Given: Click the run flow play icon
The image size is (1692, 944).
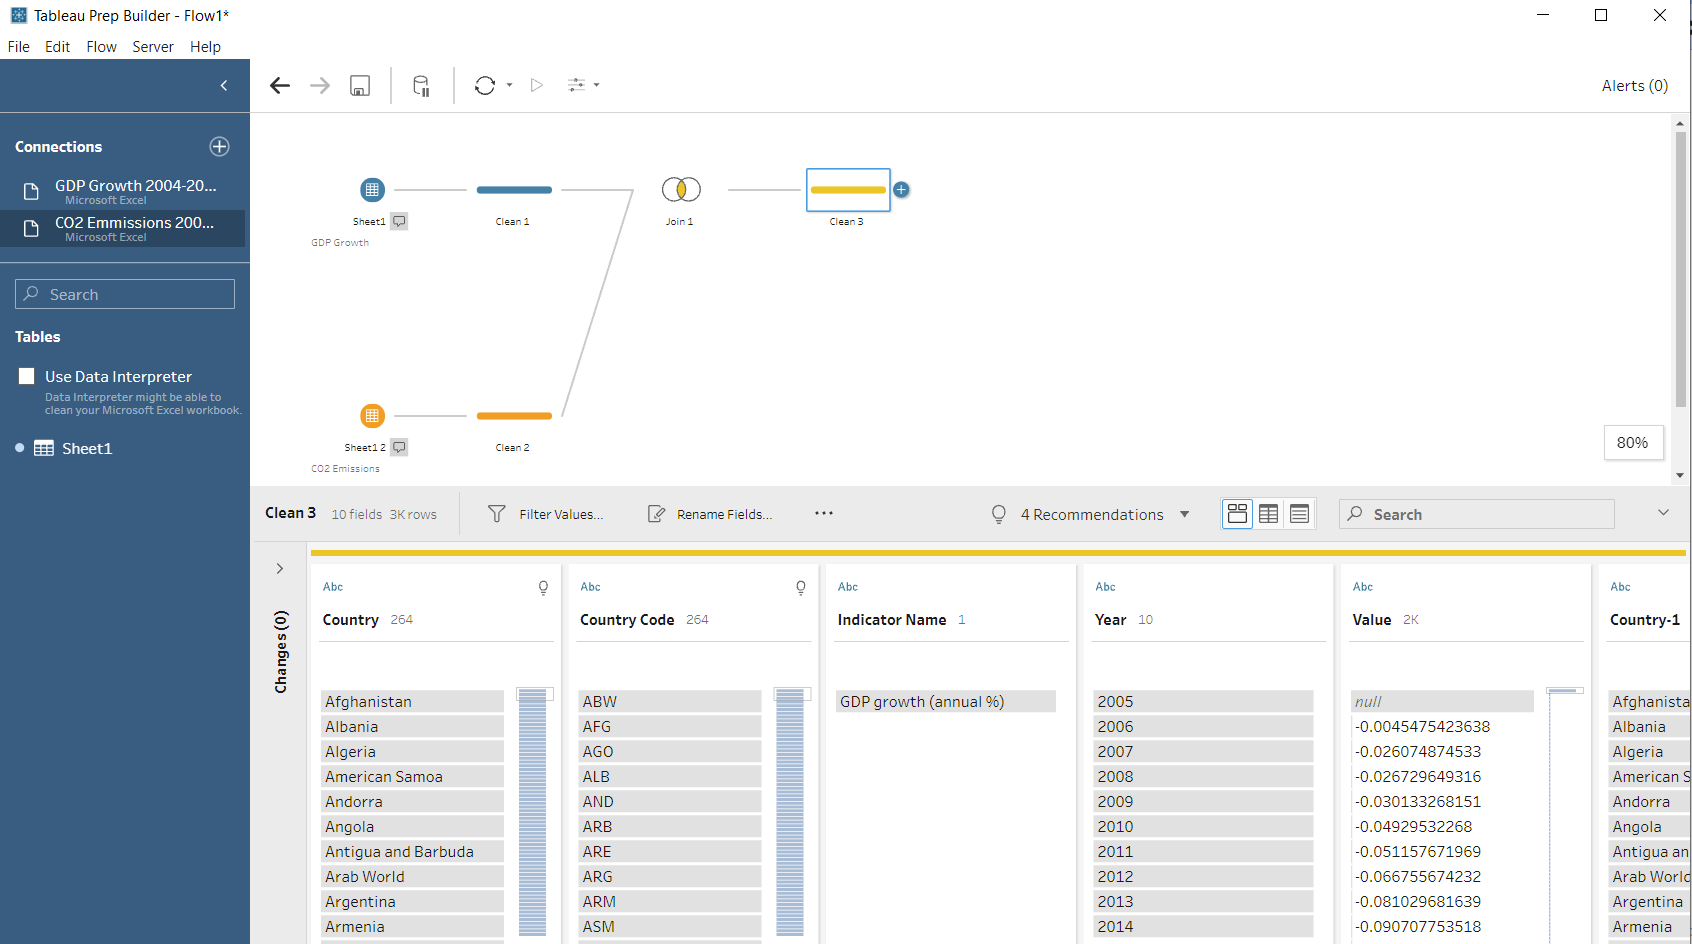Looking at the screenshot, I should tap(537, 86).
